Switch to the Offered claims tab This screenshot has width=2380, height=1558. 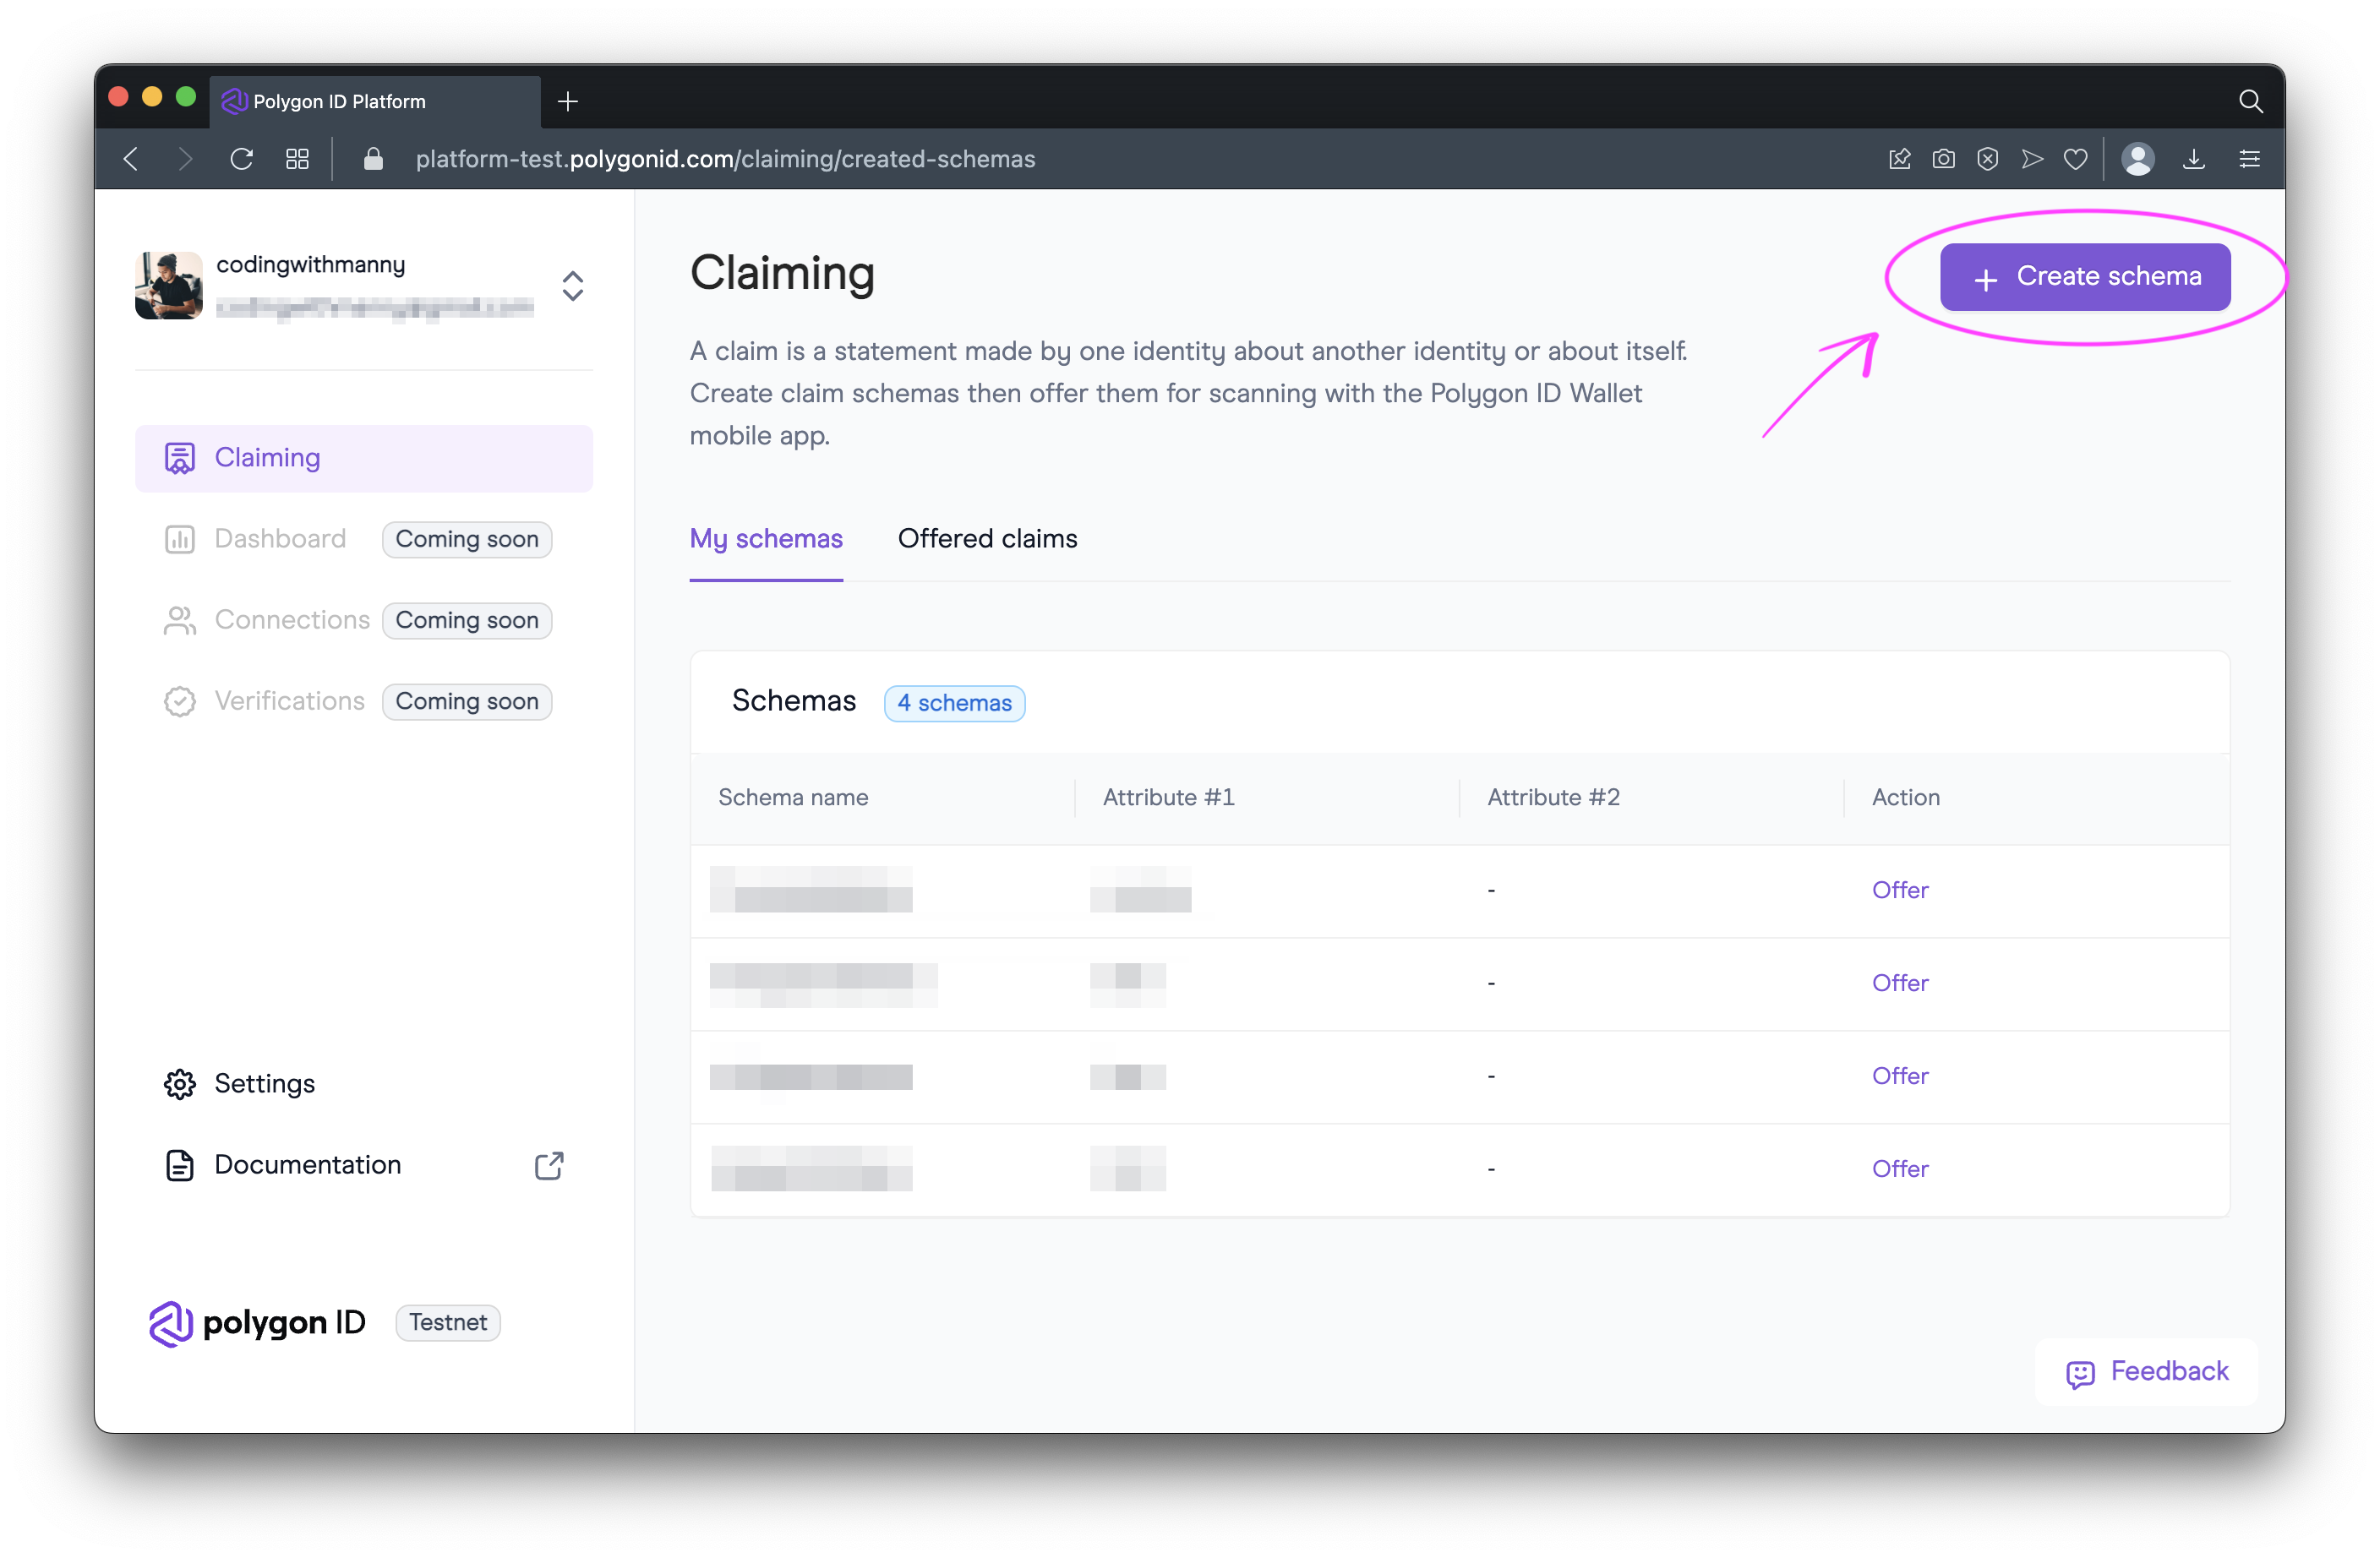[987, 539]
